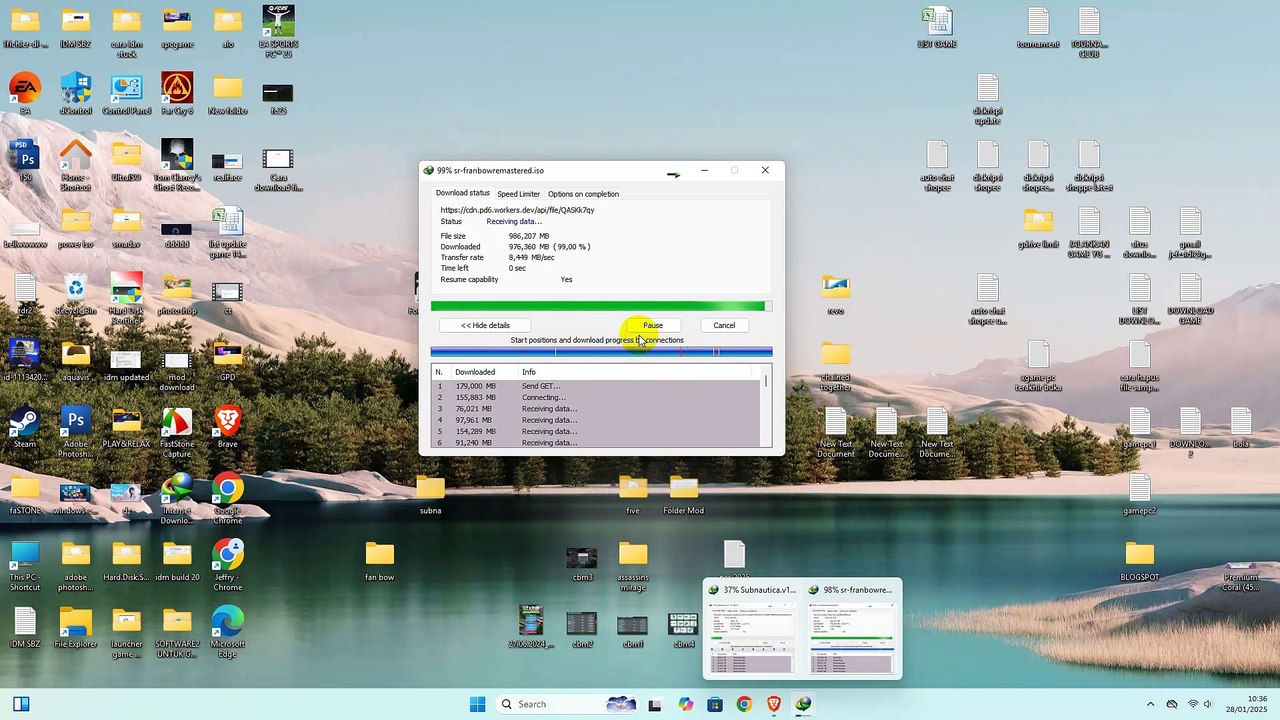Open Widgets button at taskbar left

(20, 704)
